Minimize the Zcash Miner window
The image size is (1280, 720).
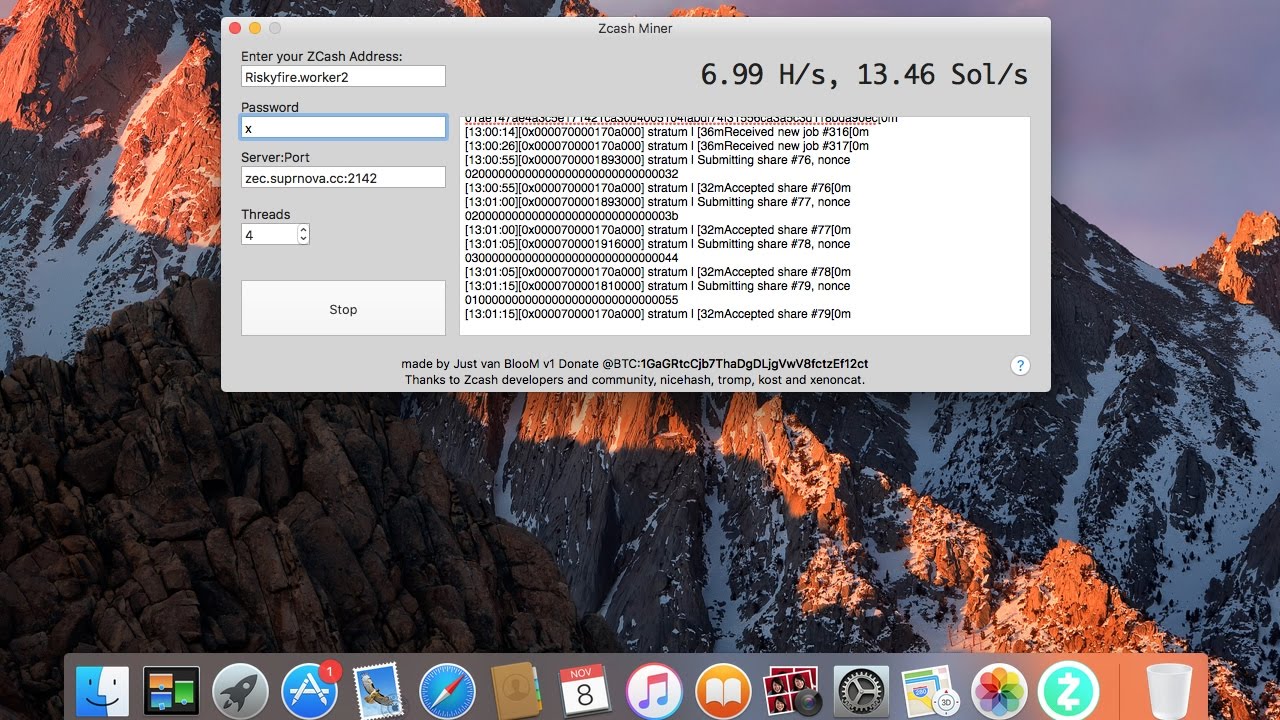255,28
